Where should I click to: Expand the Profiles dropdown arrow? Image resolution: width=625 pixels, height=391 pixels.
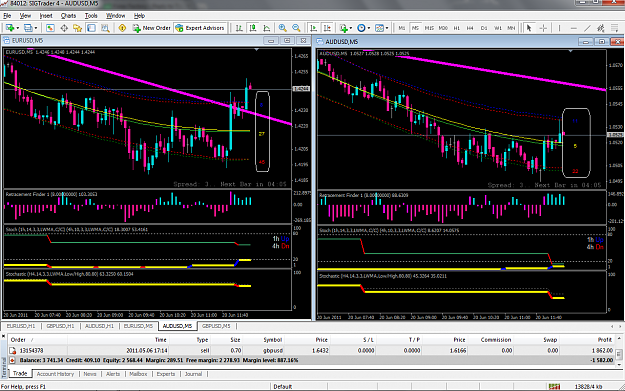pos(36,28)
